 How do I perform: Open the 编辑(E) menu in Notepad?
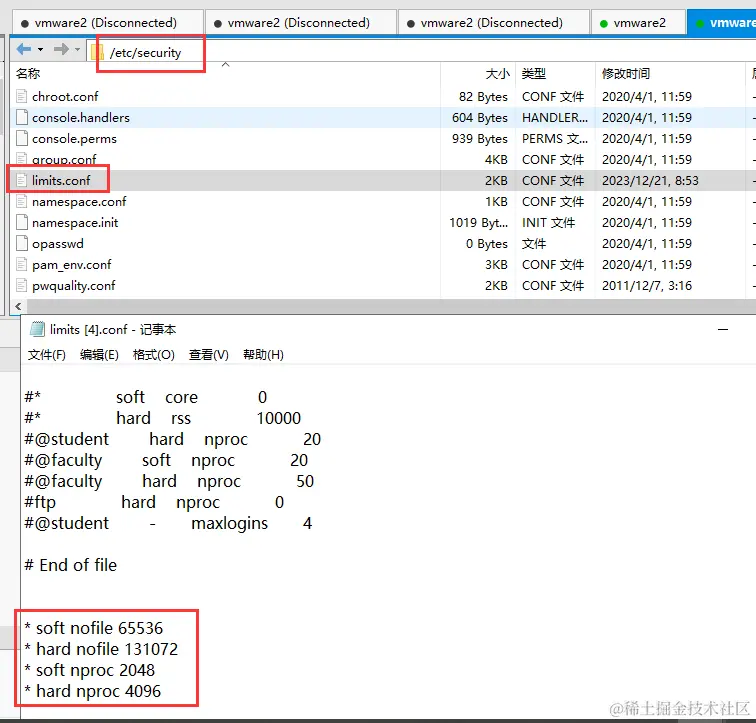point(99,355)
